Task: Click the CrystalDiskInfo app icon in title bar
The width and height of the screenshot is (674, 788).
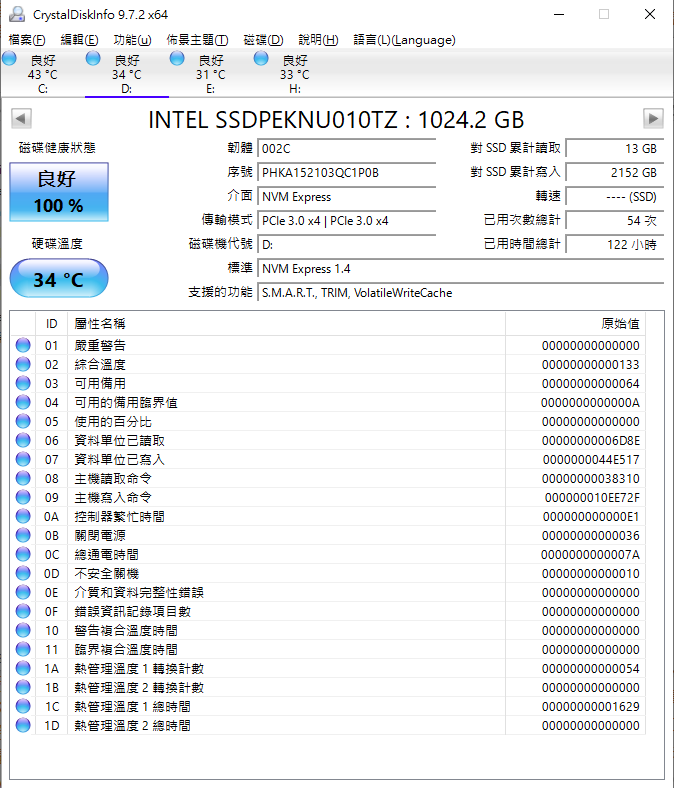Action: 17,14
